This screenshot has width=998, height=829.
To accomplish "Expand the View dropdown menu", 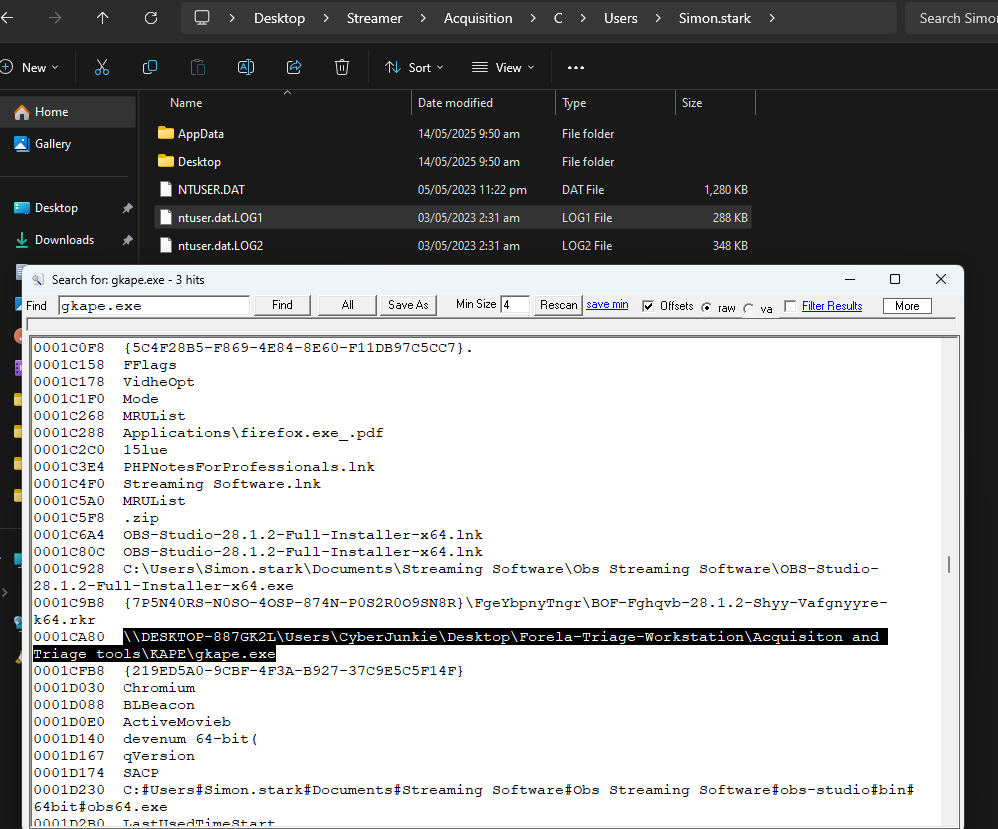I will [x=503, y=67].
